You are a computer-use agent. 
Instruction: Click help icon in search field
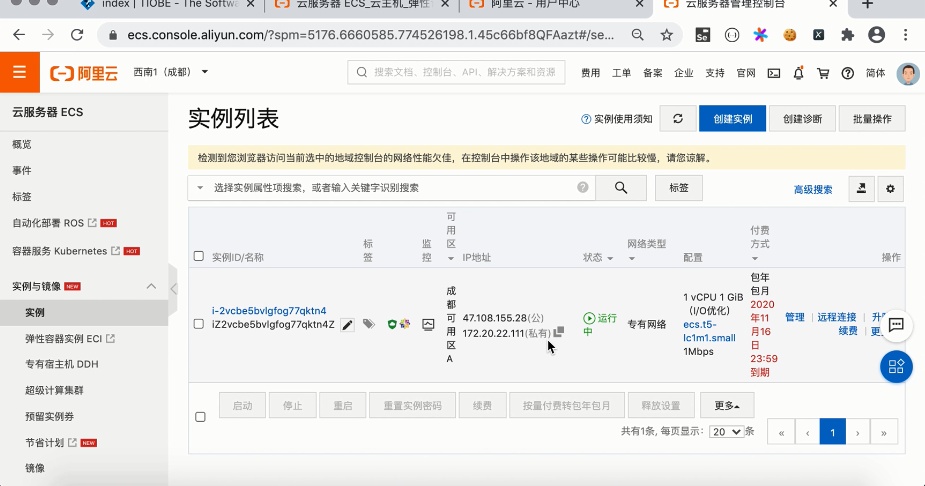tap(583, 188)
